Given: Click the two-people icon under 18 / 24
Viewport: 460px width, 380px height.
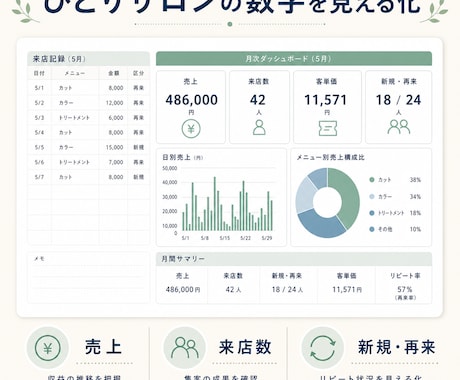Looking at the screenshot, I should click(399, 127).
